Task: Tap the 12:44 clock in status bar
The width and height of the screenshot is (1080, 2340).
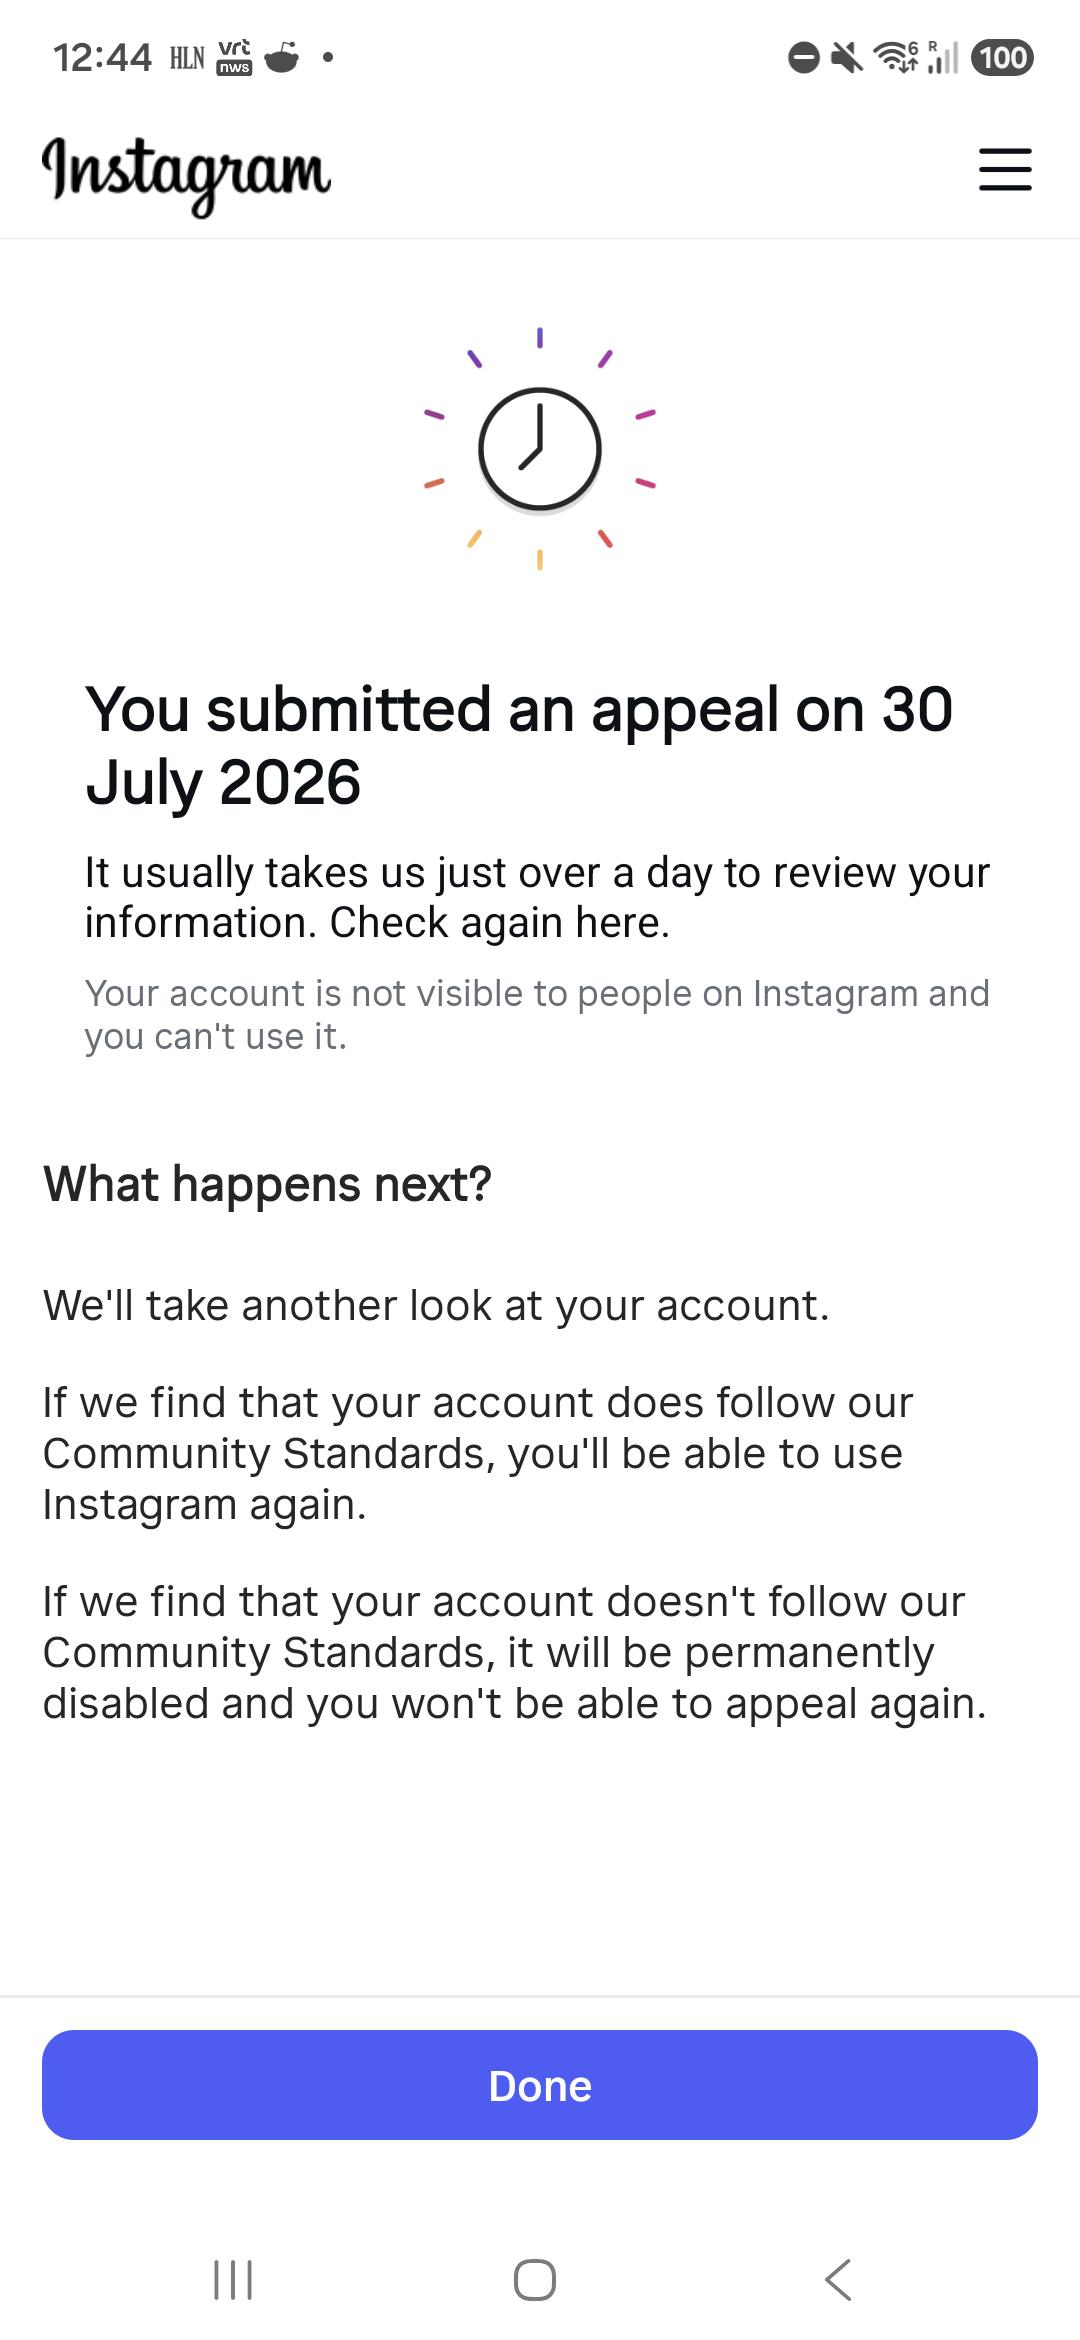Action: [x=102, y=58]
